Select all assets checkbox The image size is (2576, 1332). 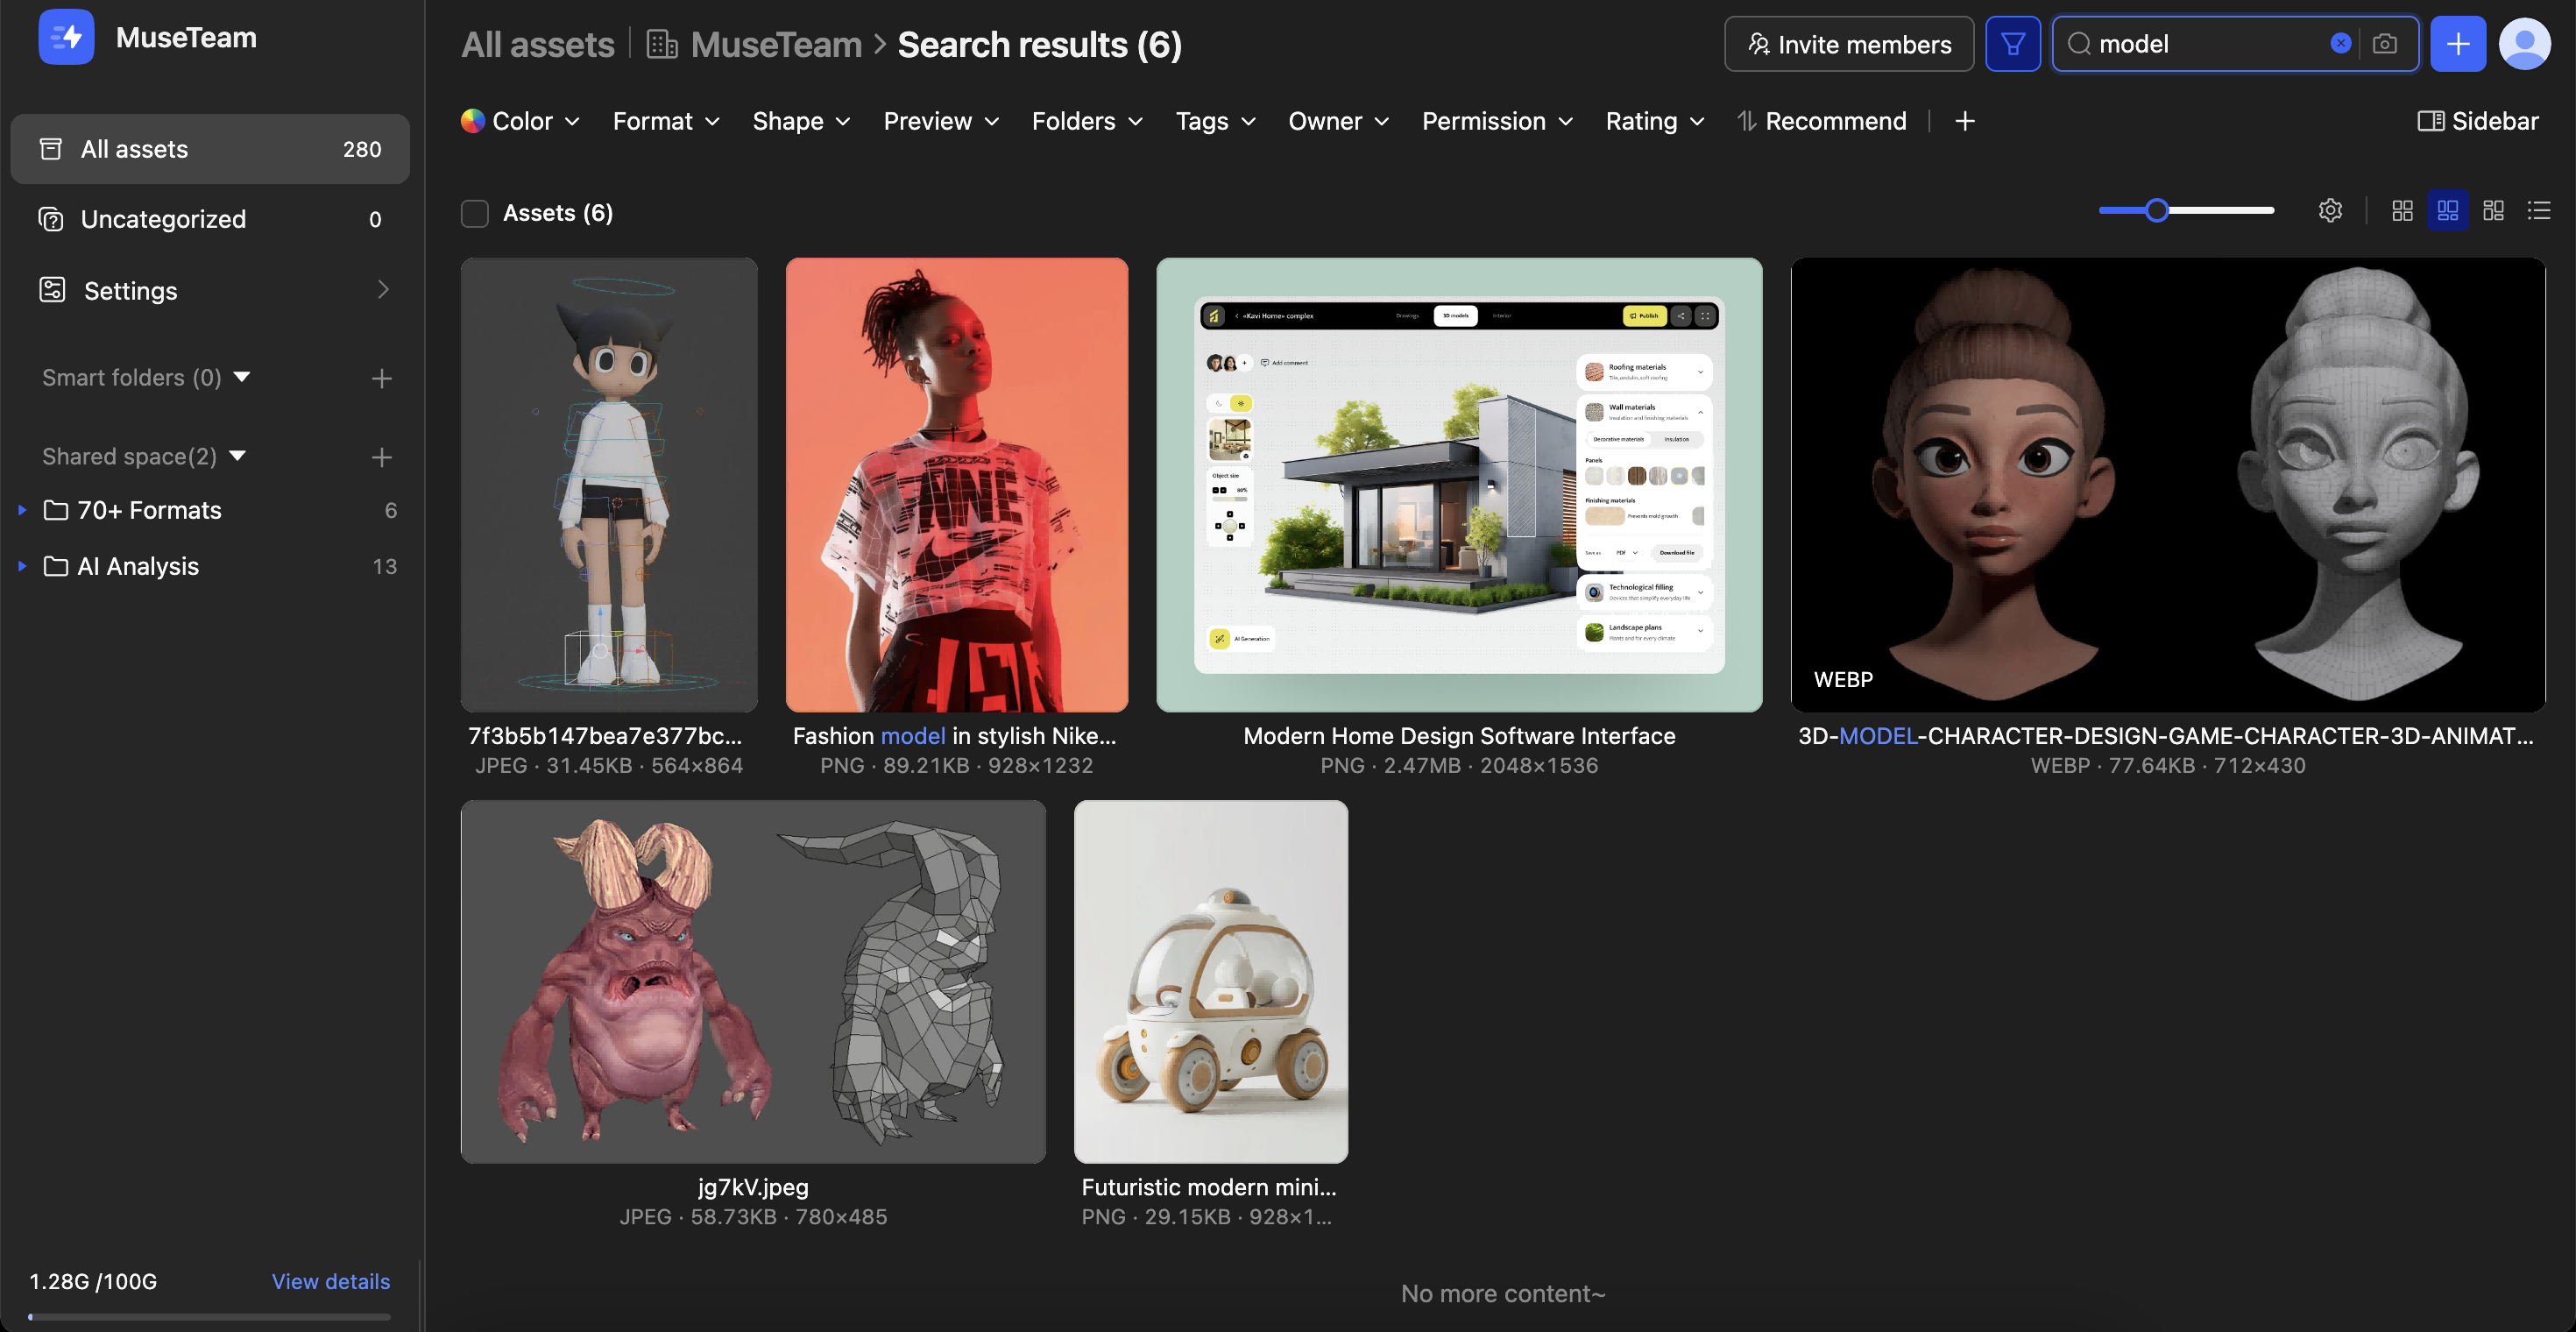[x=475, y=213]
